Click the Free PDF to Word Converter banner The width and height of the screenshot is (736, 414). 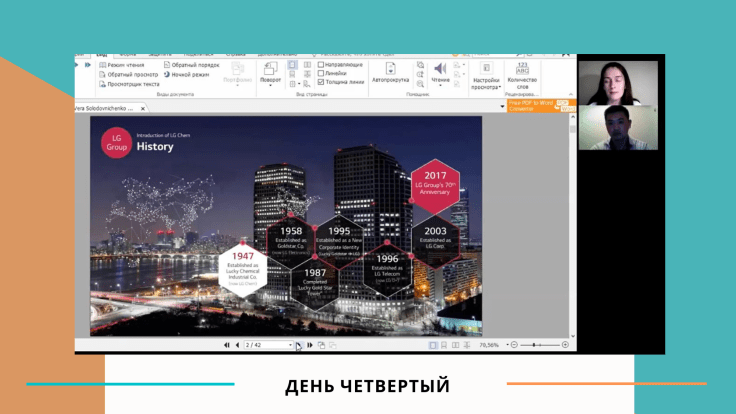tap(538, 104)
